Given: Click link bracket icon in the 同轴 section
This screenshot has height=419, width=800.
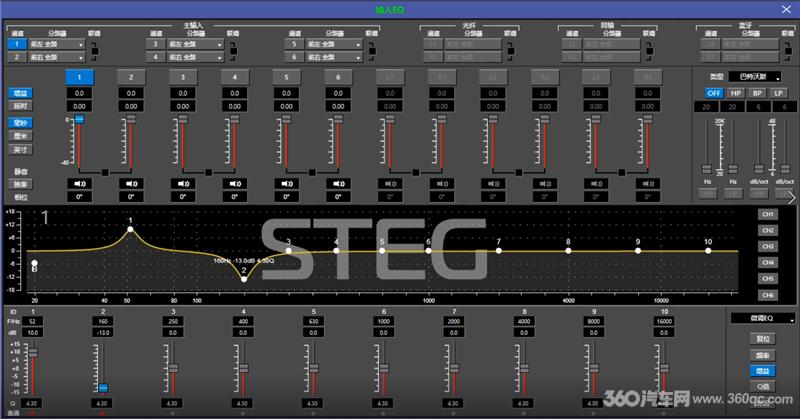Looking at the screenshot, I should [x=649, y=51].
